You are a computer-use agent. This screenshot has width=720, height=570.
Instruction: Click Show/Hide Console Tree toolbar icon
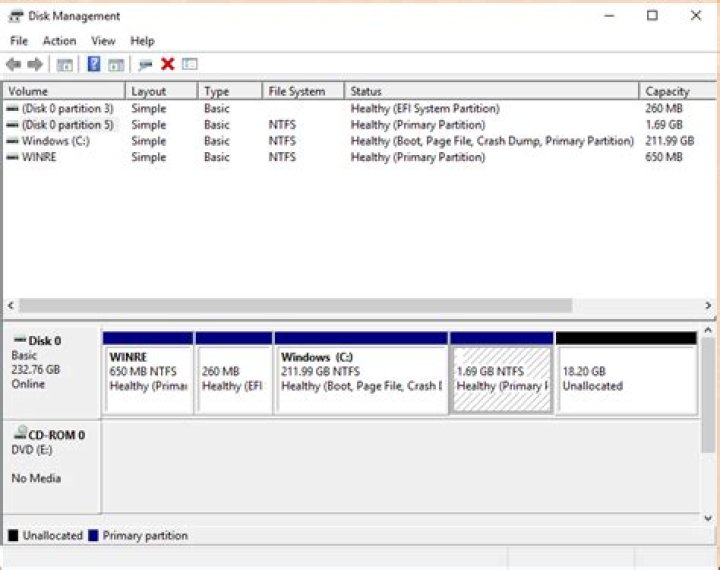pyautogui.click(x=64, y=65)
